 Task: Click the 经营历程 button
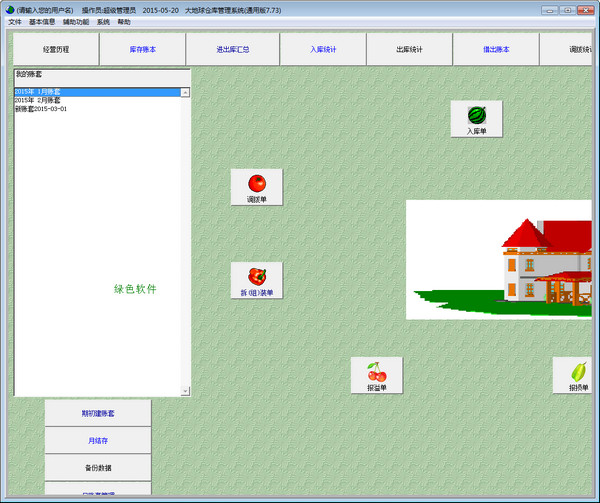click(56, 49)
